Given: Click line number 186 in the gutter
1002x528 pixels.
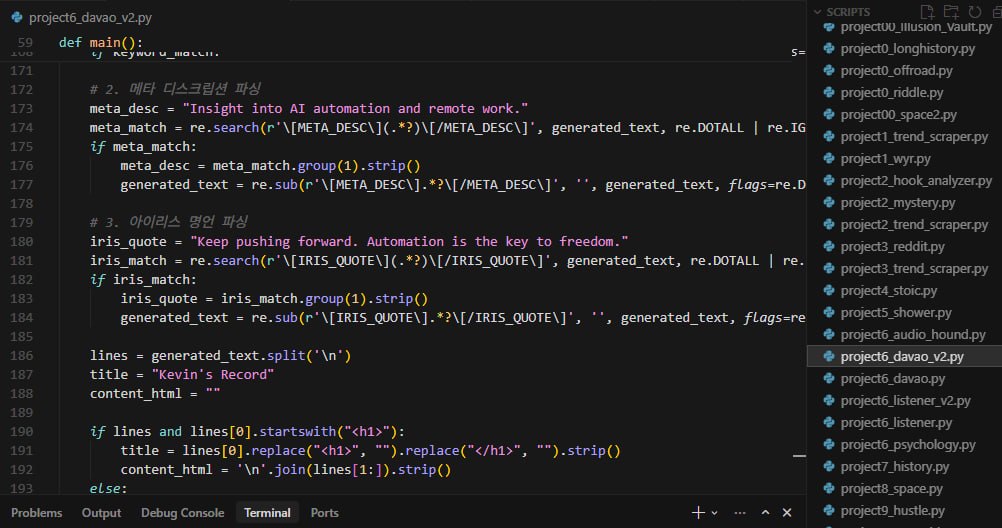Looking at the screenshot, I should [x=21, y=355].
